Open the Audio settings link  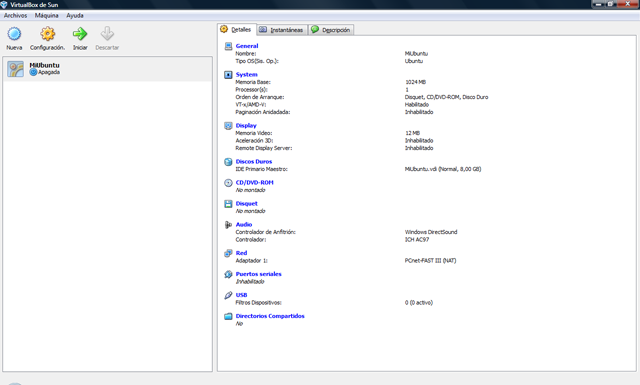(x=244, y=225)
